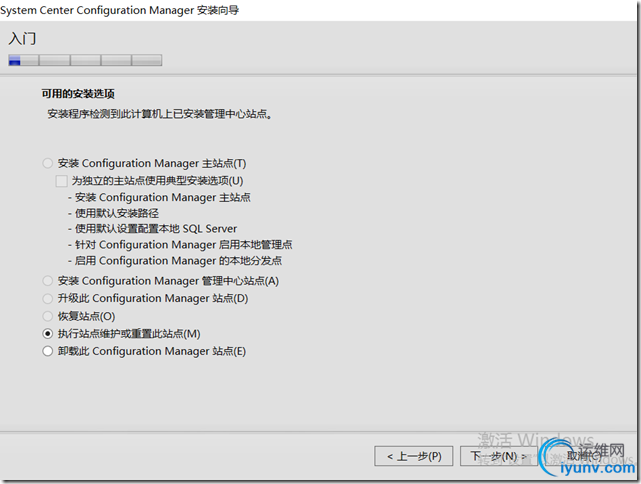
Task: Click the 安装程序检测到此计算机上已安装管理中心站点 text
Action: (x=159, y=114)
